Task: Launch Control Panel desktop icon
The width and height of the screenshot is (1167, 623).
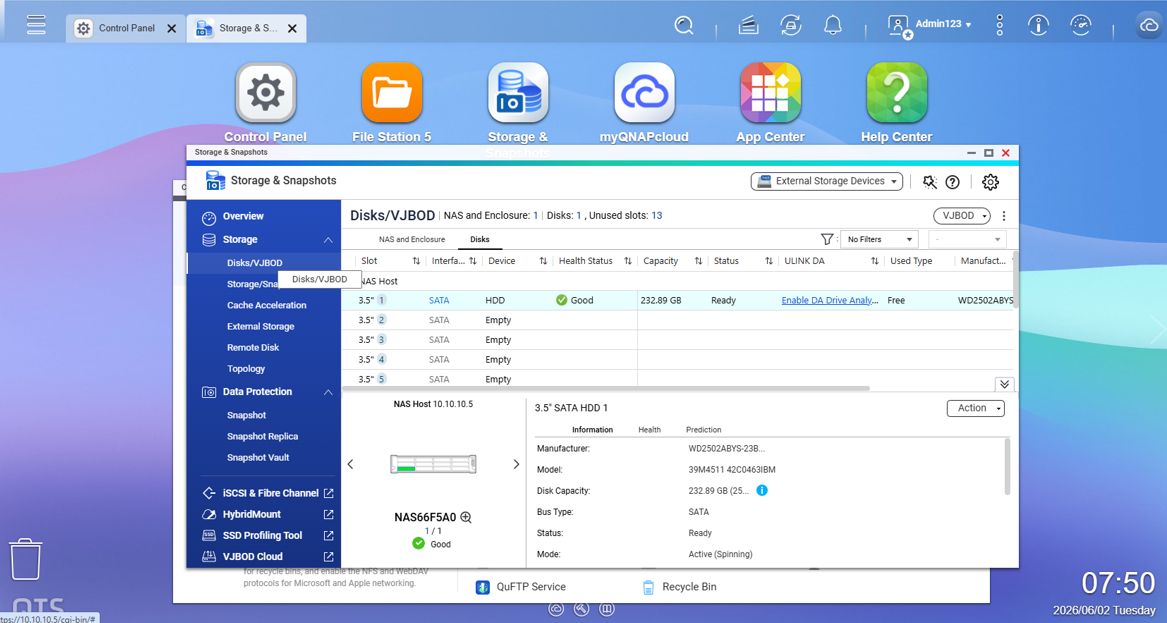Action: (266, 93)
